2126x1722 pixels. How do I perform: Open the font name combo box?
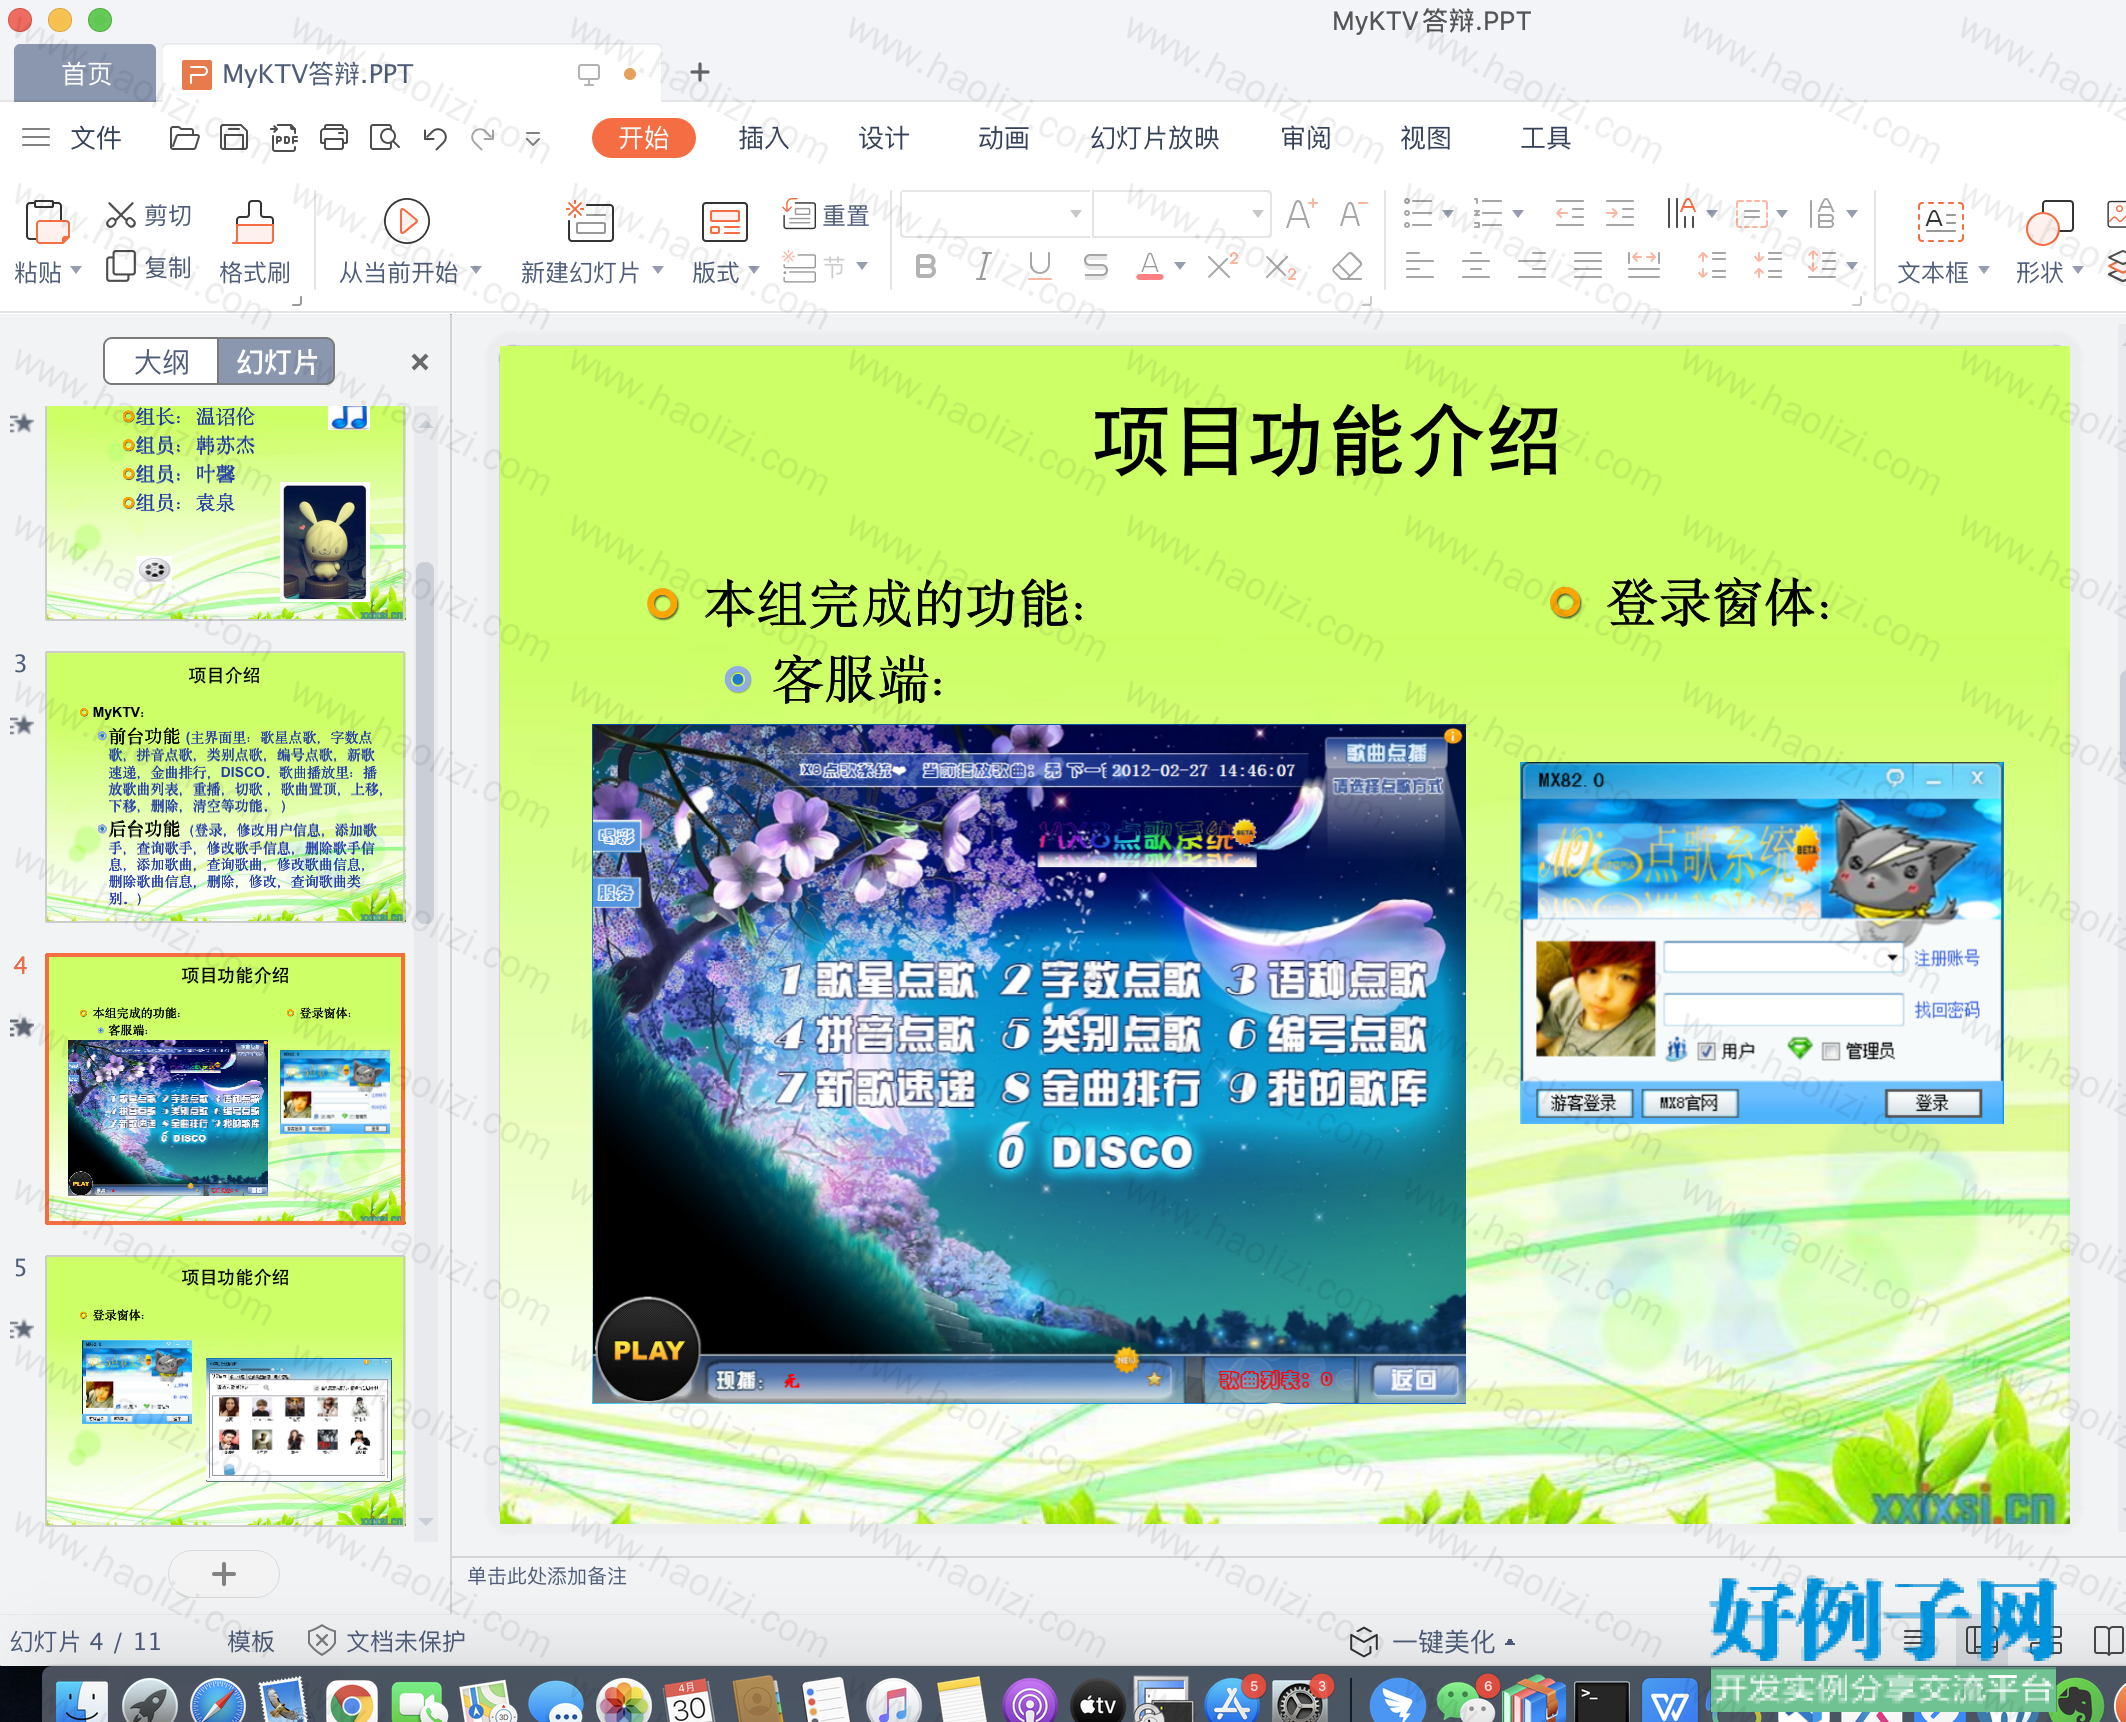[995, 213]
